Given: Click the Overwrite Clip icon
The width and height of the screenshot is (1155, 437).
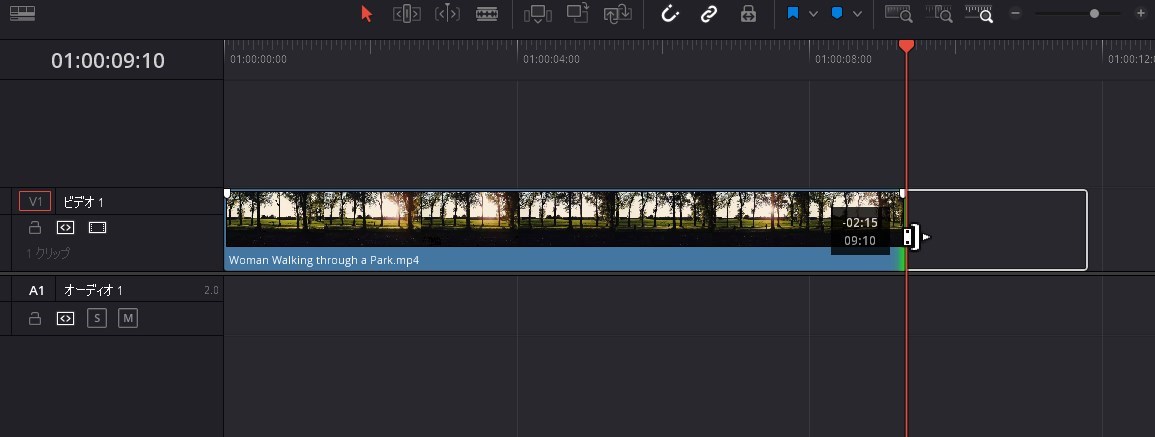Looking at the screenshot, I should (x=578, y=13).
